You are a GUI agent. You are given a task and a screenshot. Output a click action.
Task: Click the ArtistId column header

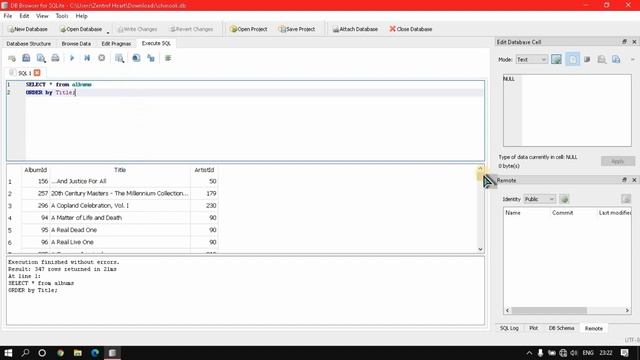click(x=204, y=170)
